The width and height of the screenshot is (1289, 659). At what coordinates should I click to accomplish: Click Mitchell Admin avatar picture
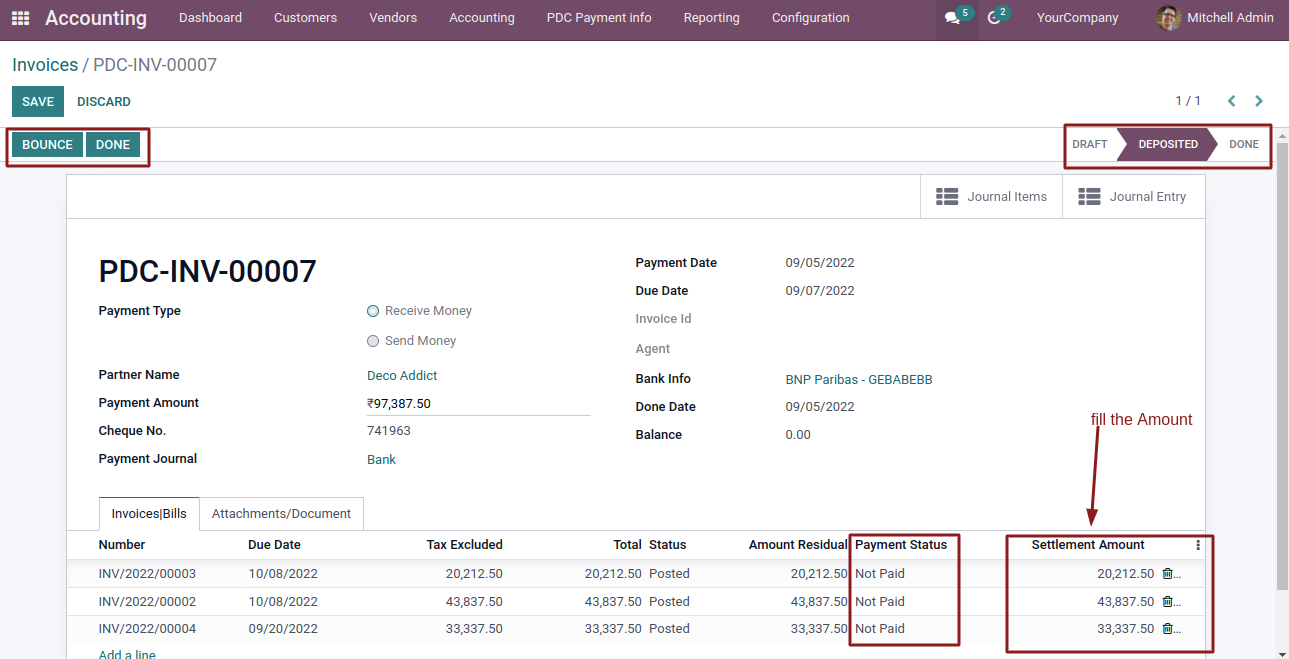(x=1168, y=18)
